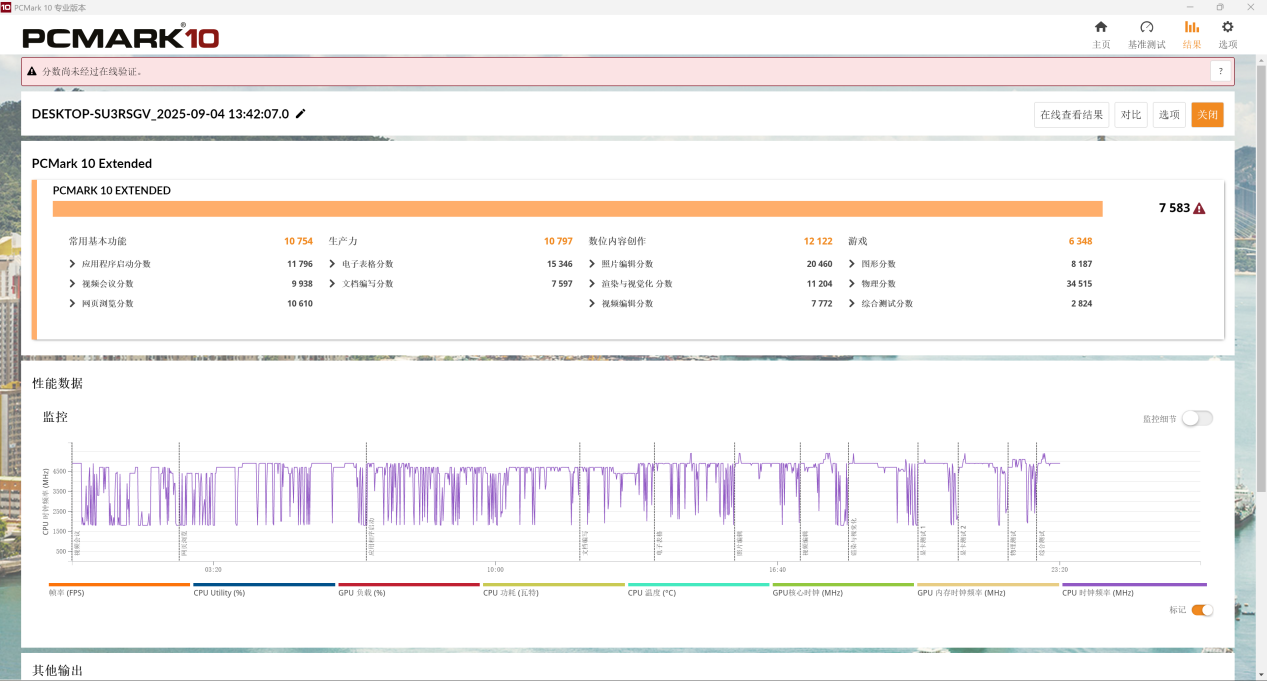Click the 监控 chart heading
Screen dimensions: 1267x681
click(55, 416)
